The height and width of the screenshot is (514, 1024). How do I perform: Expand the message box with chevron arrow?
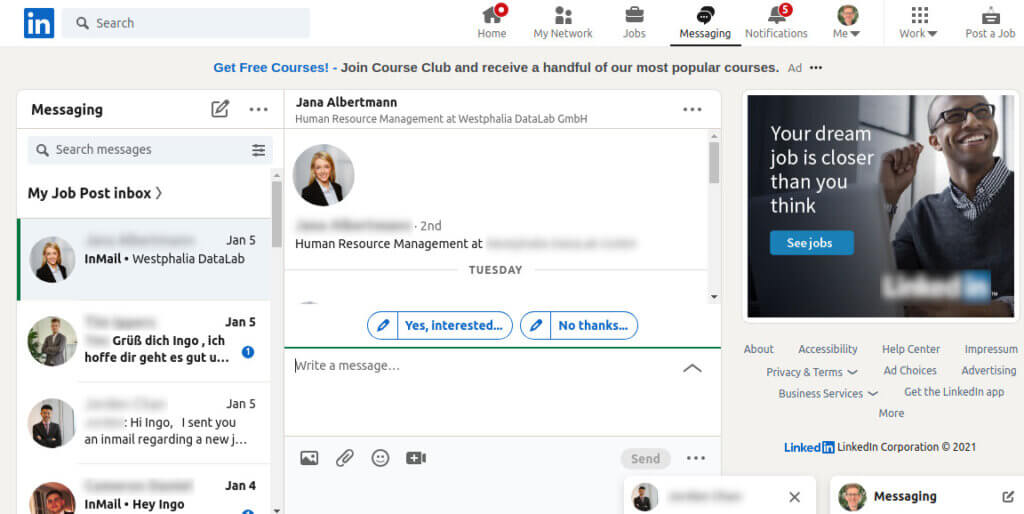coord(692,368)
